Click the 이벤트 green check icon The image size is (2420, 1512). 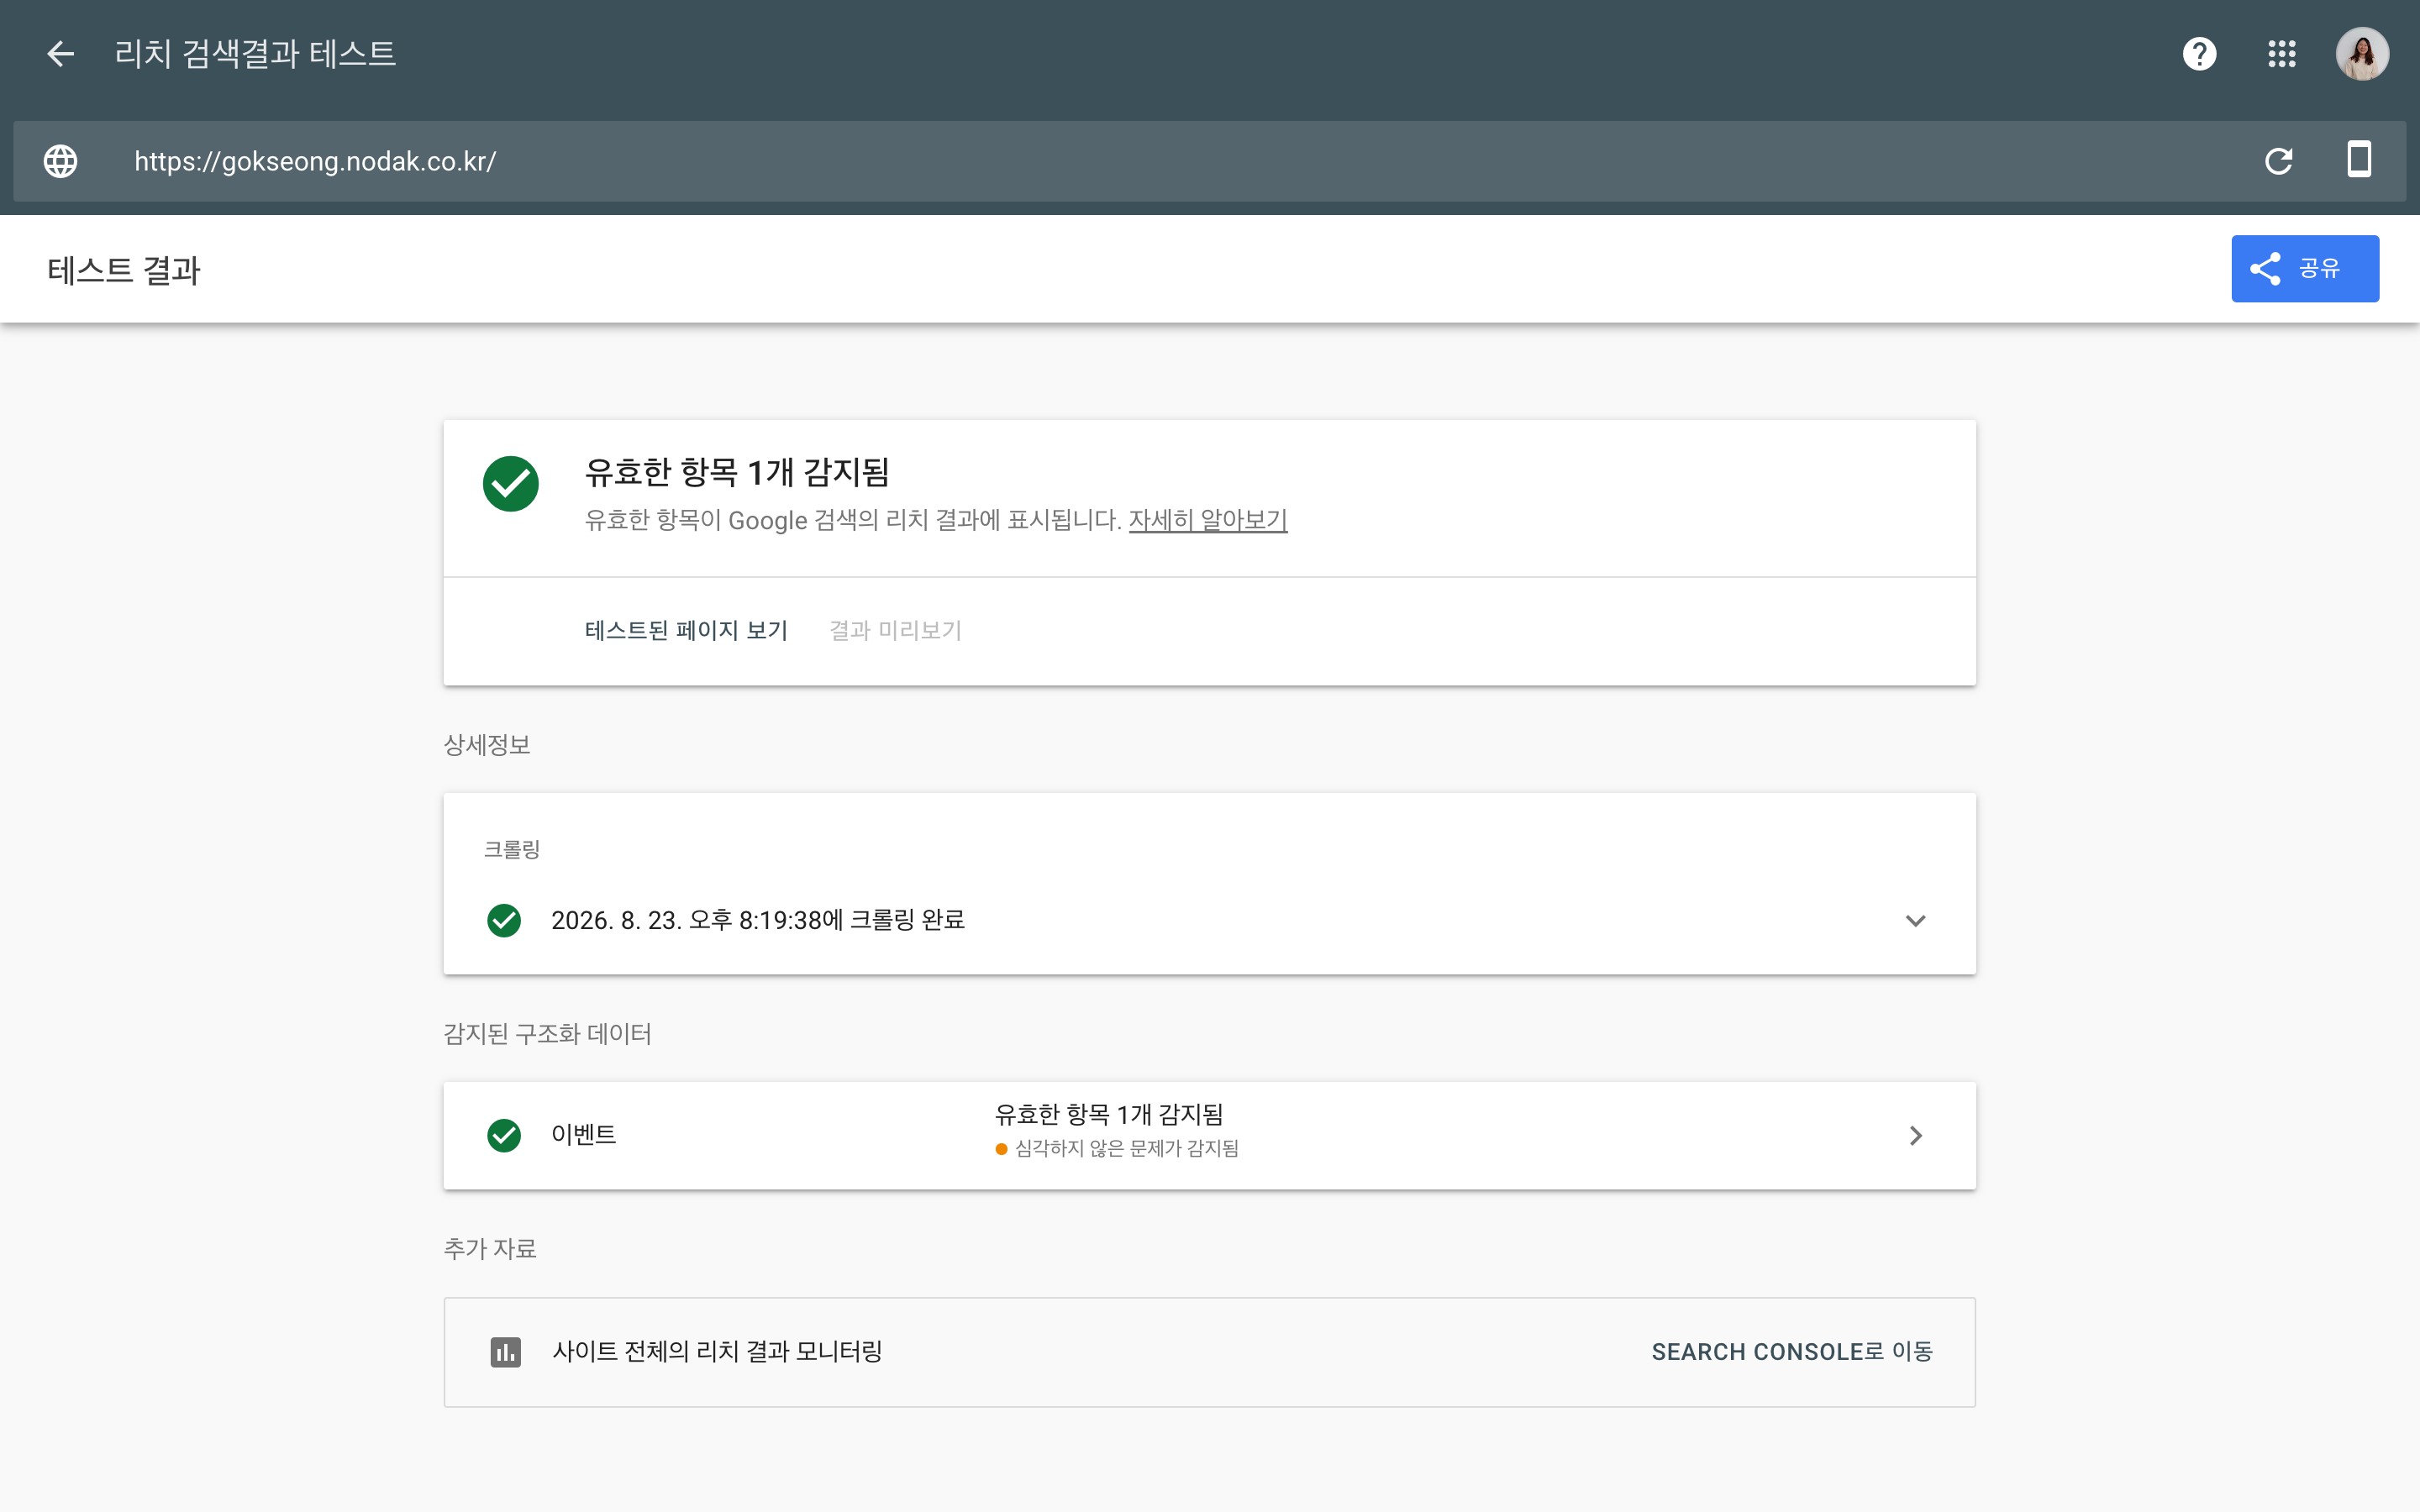click(x=504, y=1135)
